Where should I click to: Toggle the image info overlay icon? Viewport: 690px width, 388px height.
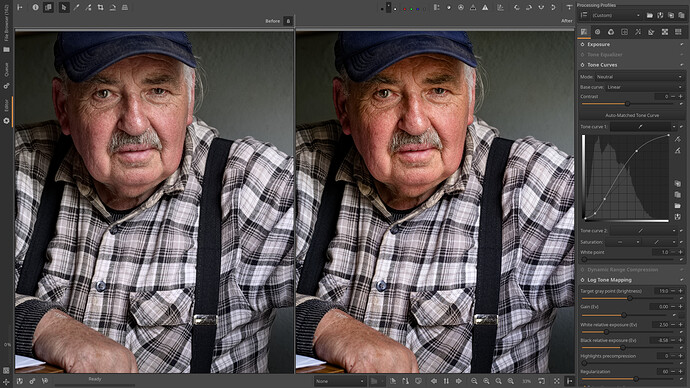(x=35, y=7)
